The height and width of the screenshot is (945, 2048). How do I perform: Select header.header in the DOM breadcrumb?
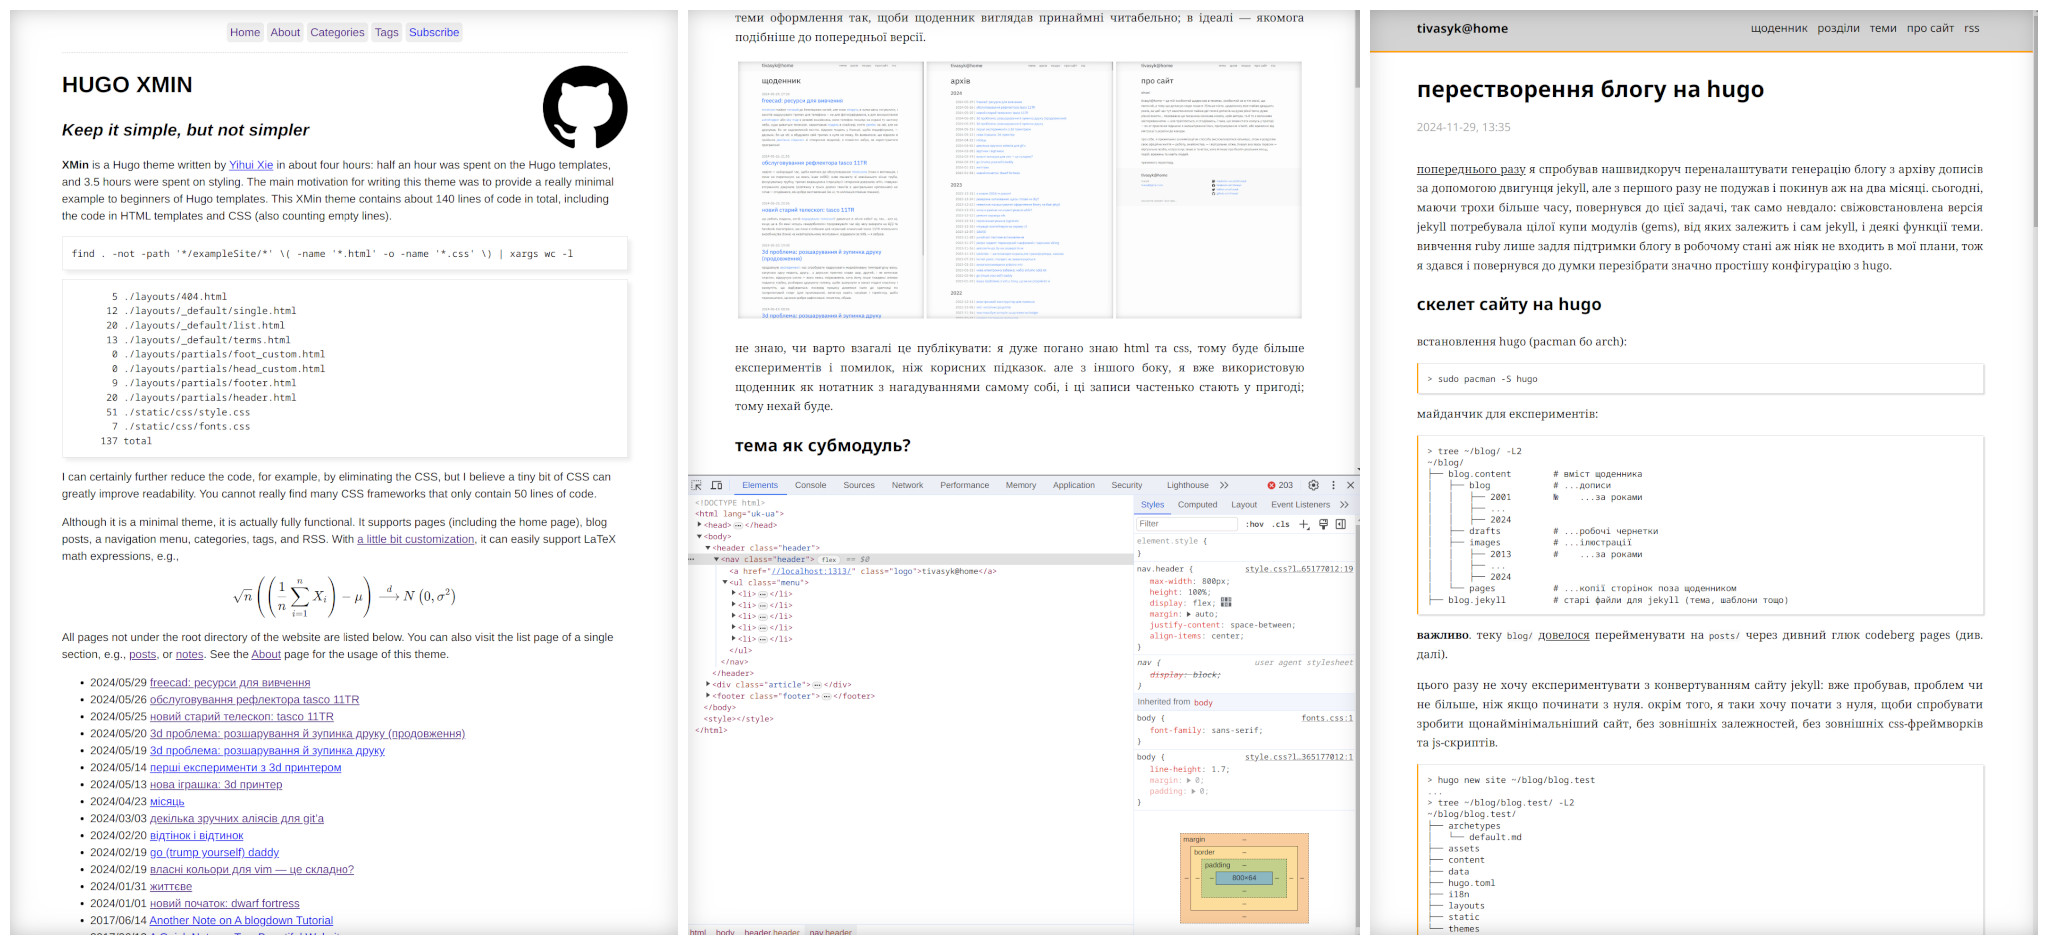pyautogui.click(x=771, y=932)
